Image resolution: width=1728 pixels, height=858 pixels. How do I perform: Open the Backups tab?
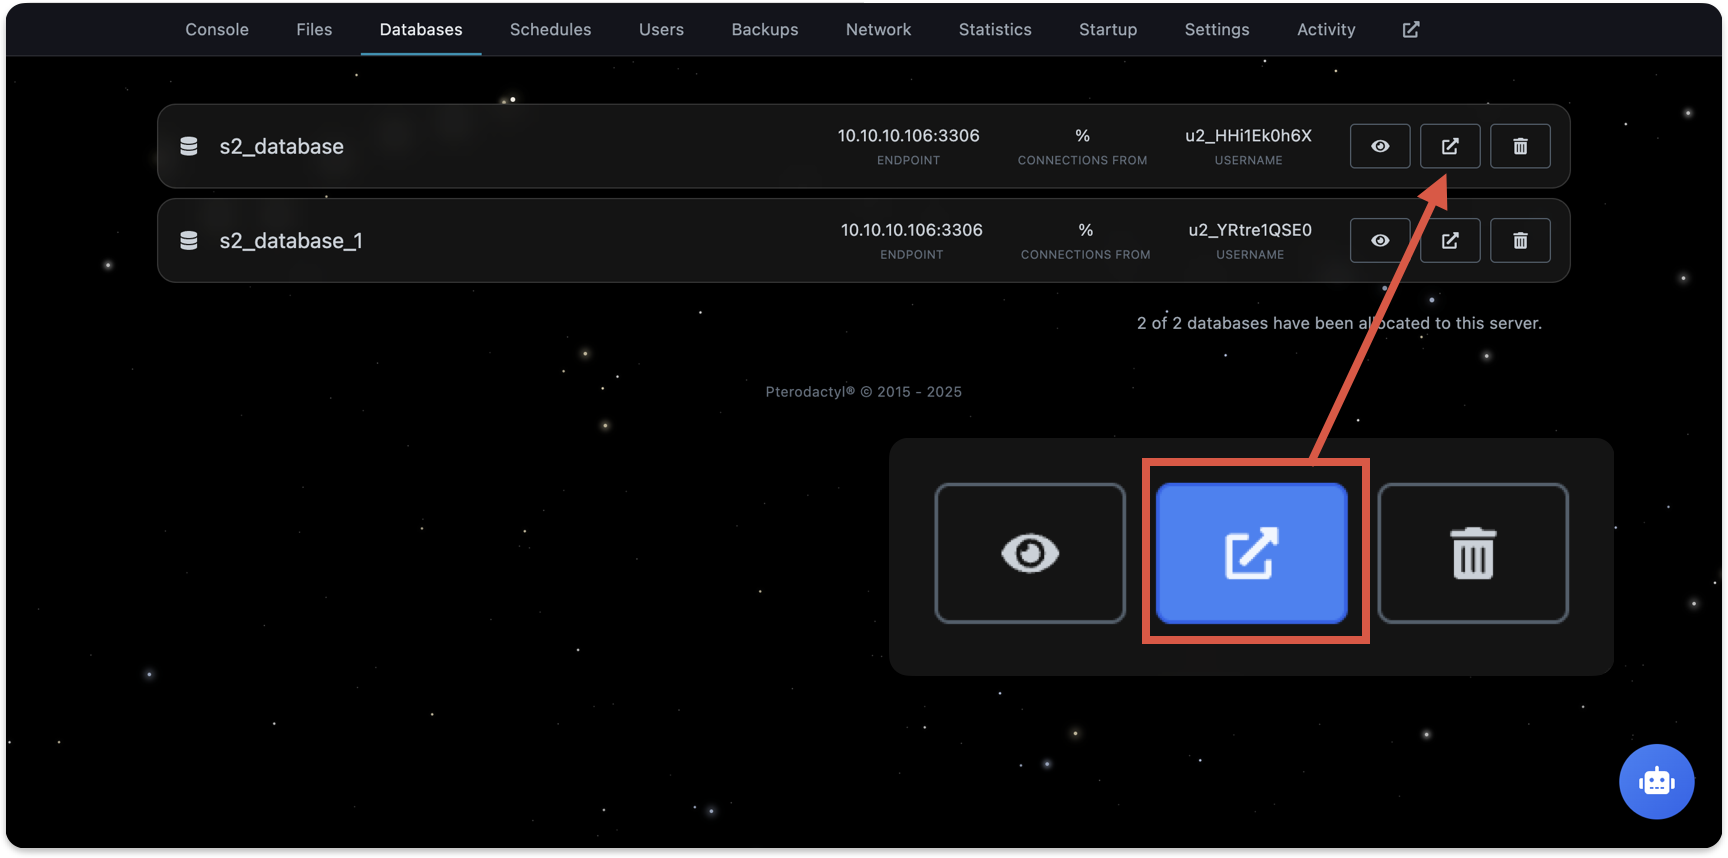coord(765,30)
